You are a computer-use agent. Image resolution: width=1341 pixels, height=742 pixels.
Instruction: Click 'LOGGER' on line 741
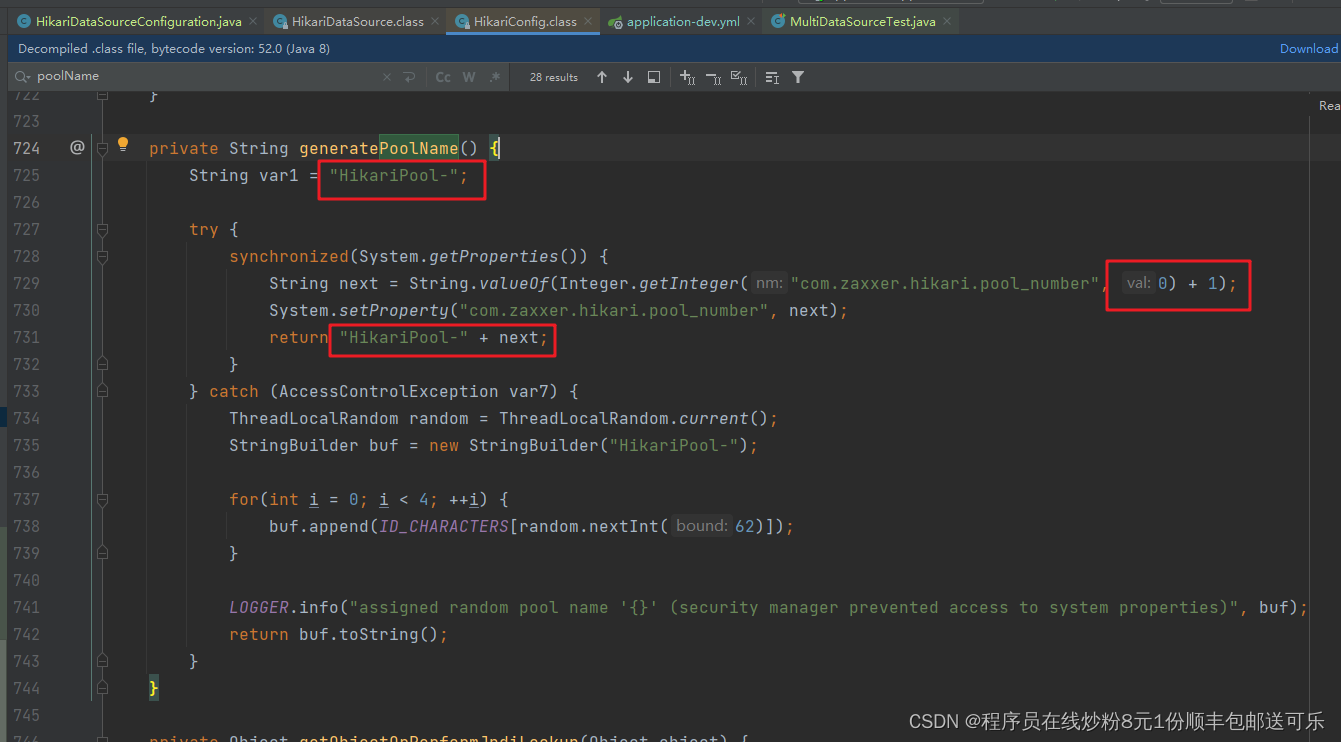click(259, 607)
